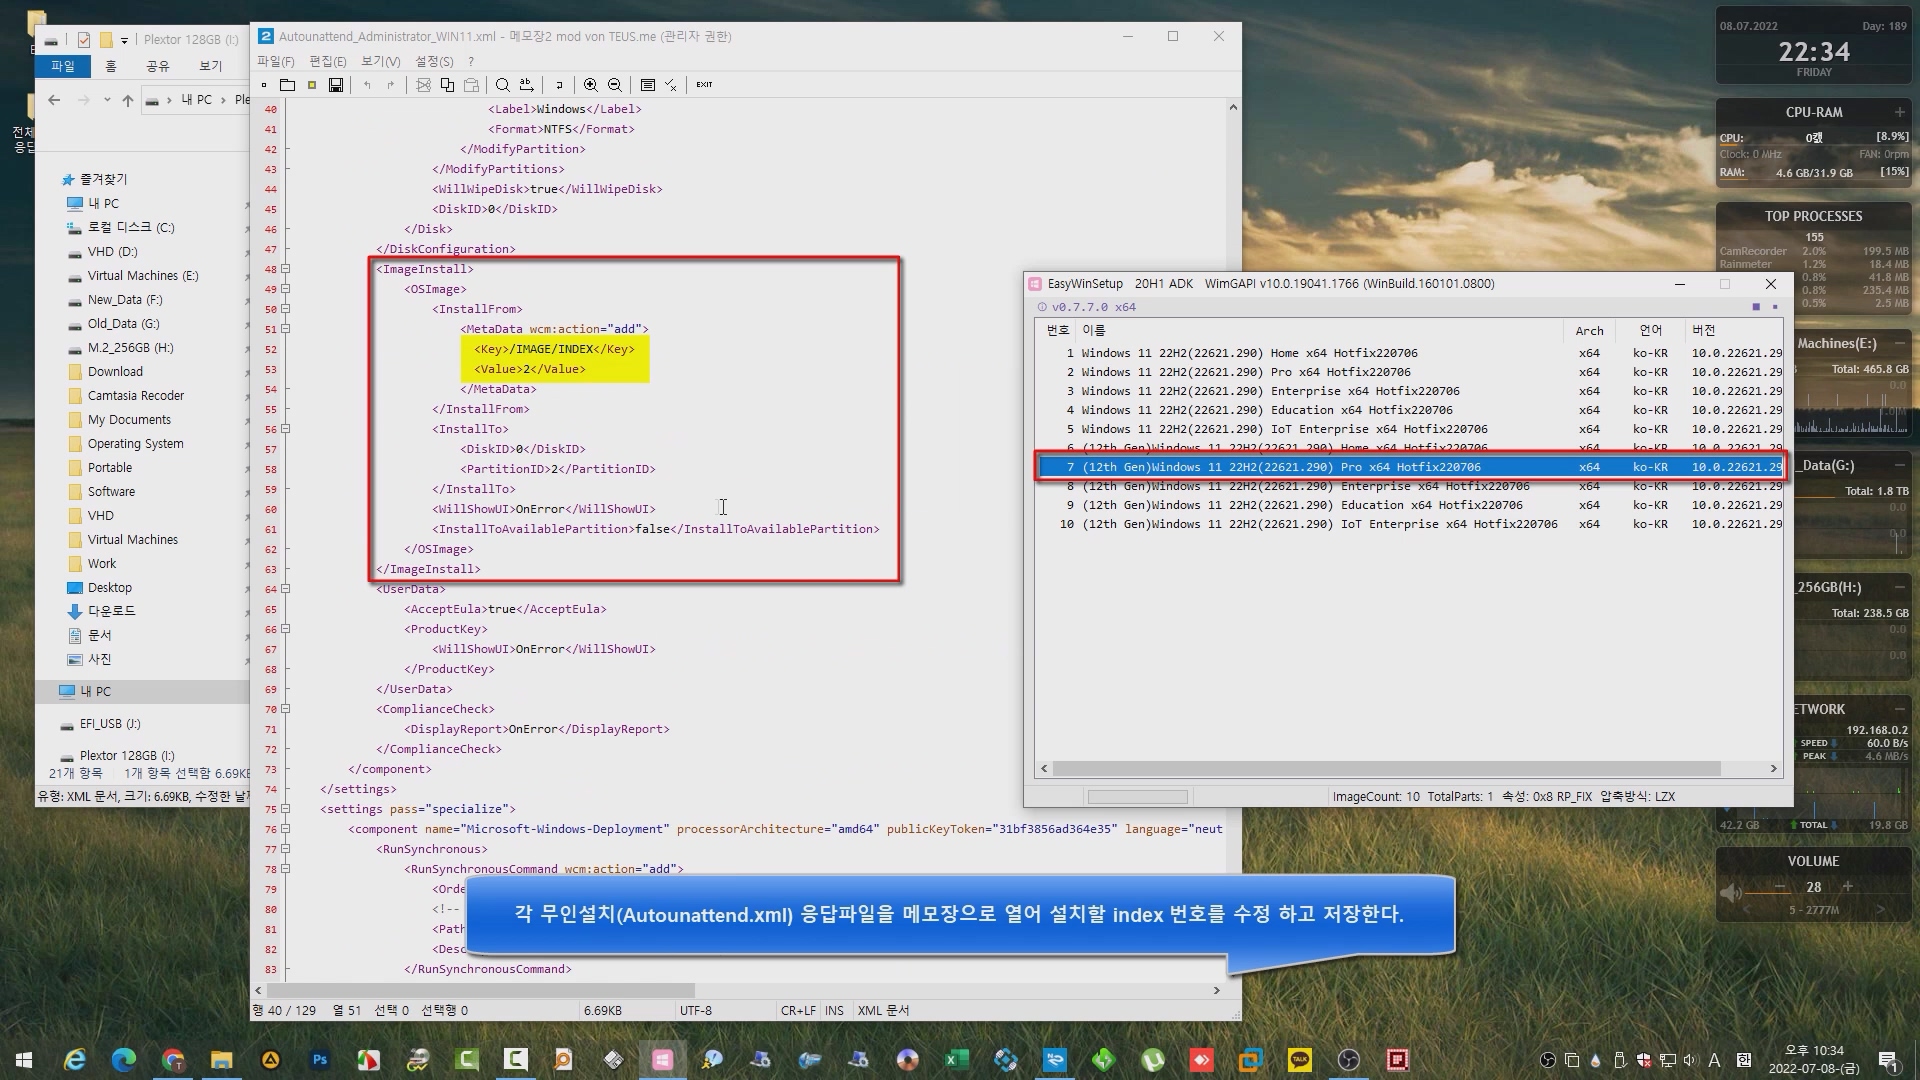Decrease volume with the minus on VOLUME widget
1920x1080 pixels.
point(1780,887)
